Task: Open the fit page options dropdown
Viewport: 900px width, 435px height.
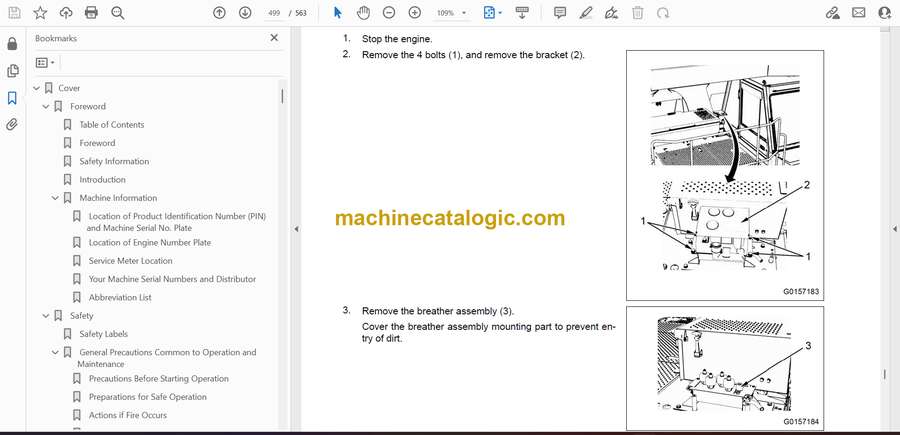Action: click(492, 13)
